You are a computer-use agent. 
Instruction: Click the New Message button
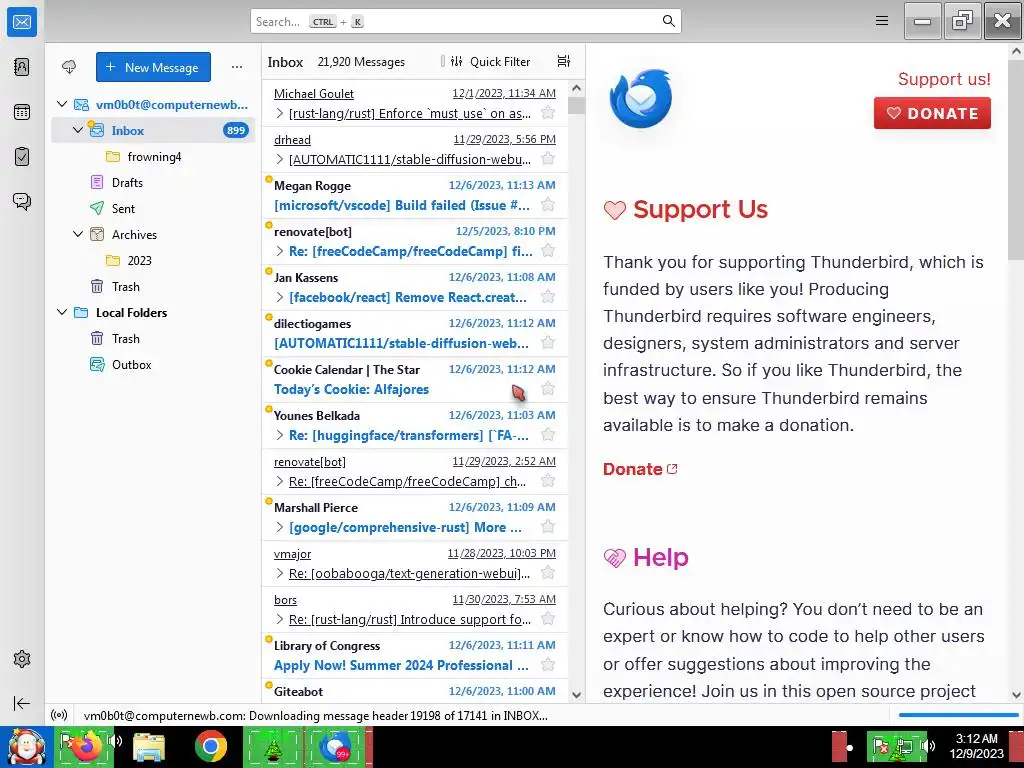coord(153,67)
